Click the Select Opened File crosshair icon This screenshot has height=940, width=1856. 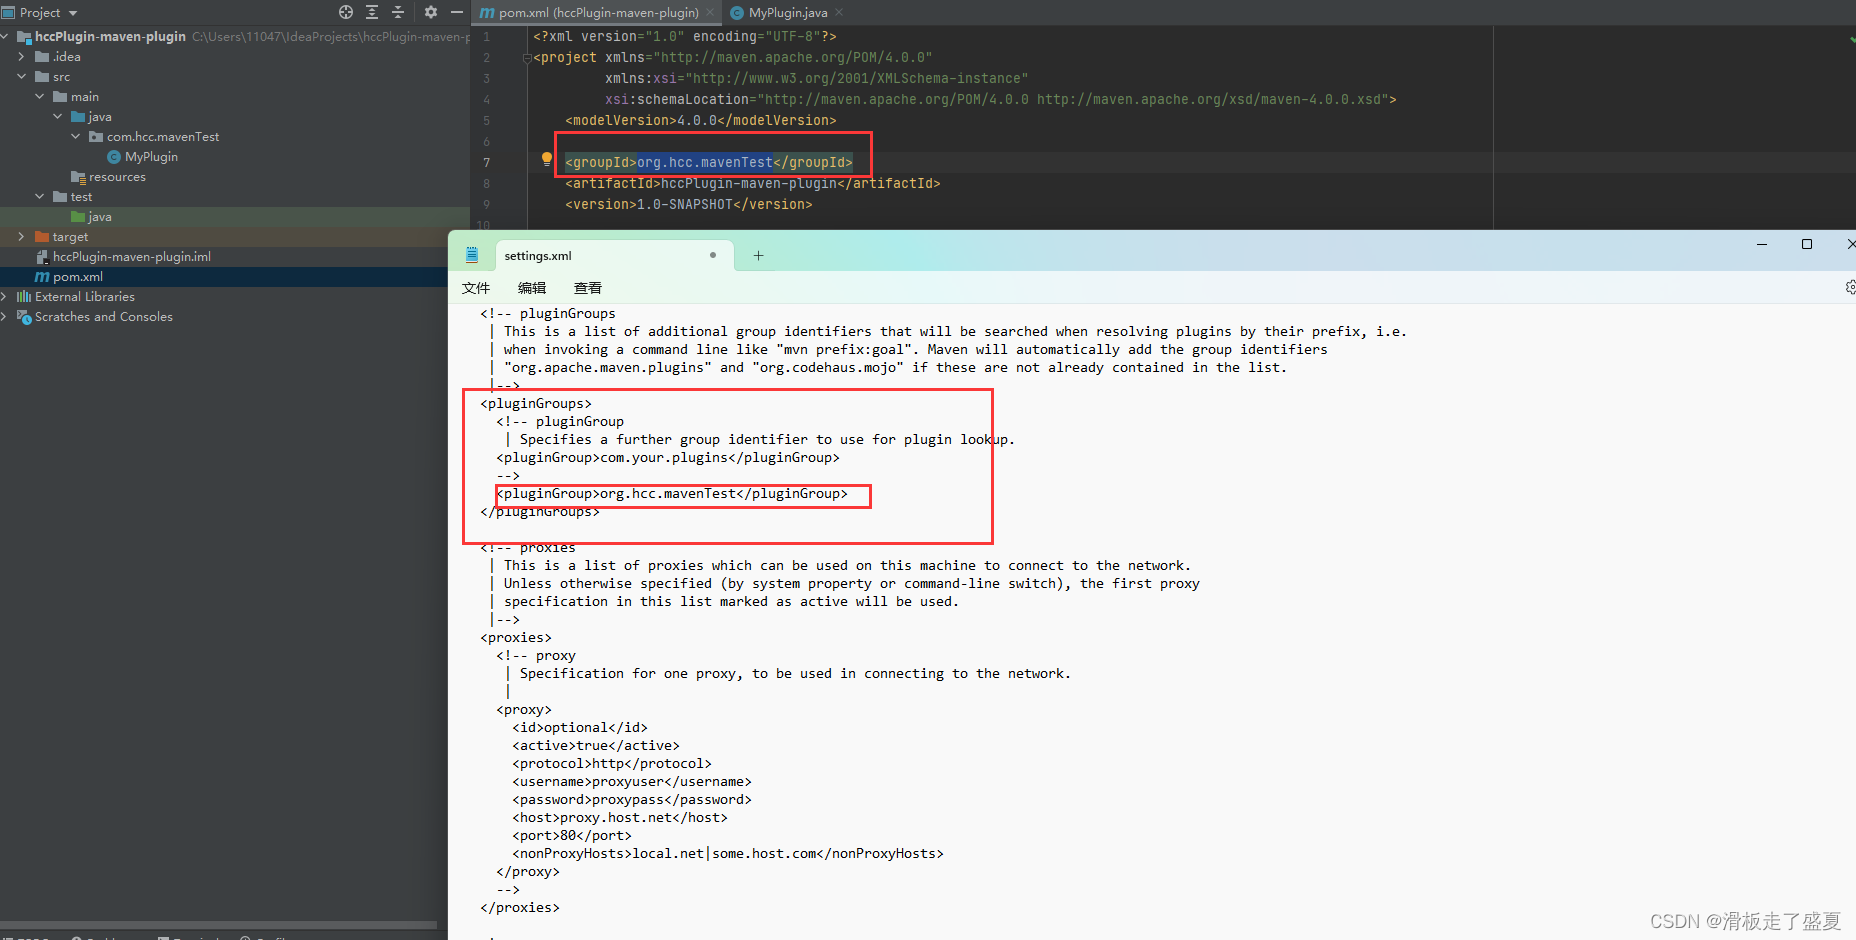(x=345, y=12)
